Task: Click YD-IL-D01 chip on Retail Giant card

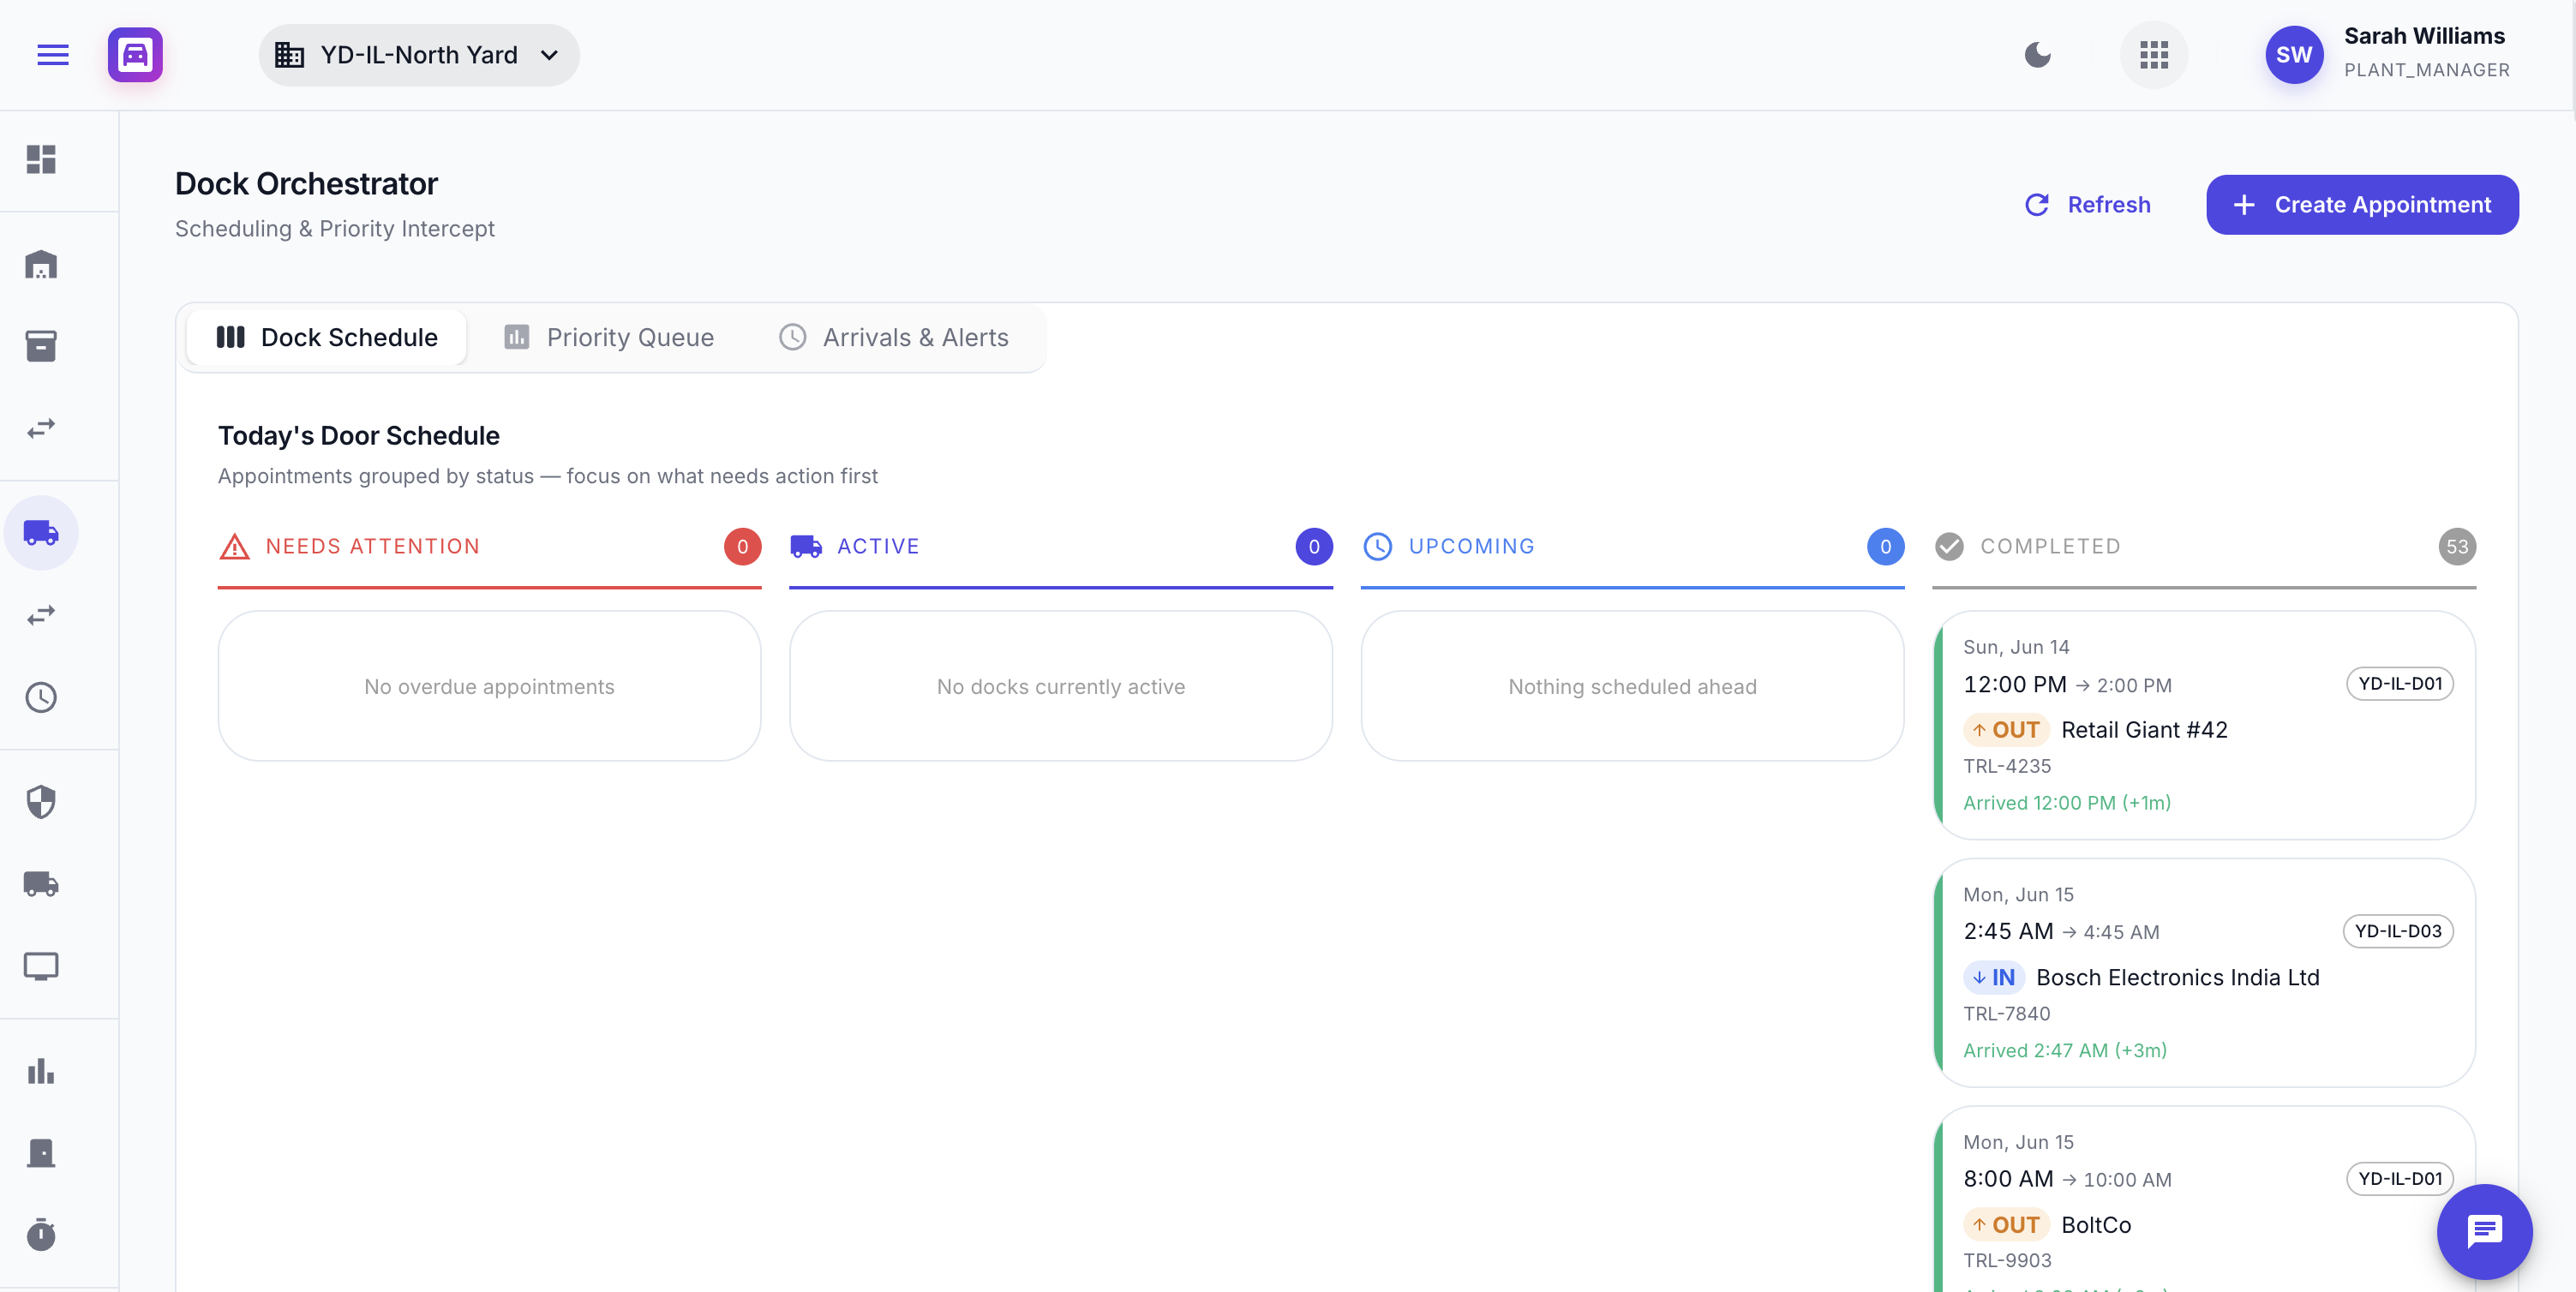Action: 2399,684
